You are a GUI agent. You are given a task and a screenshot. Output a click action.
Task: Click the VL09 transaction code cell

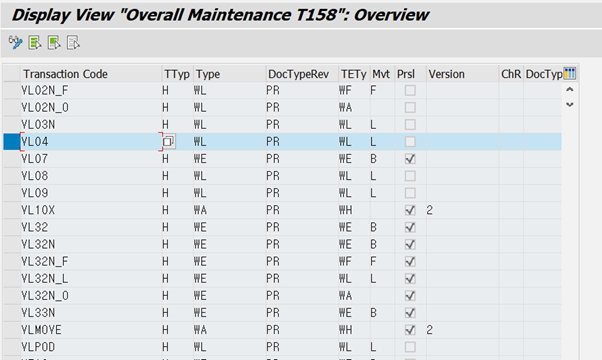coord(91,193)
